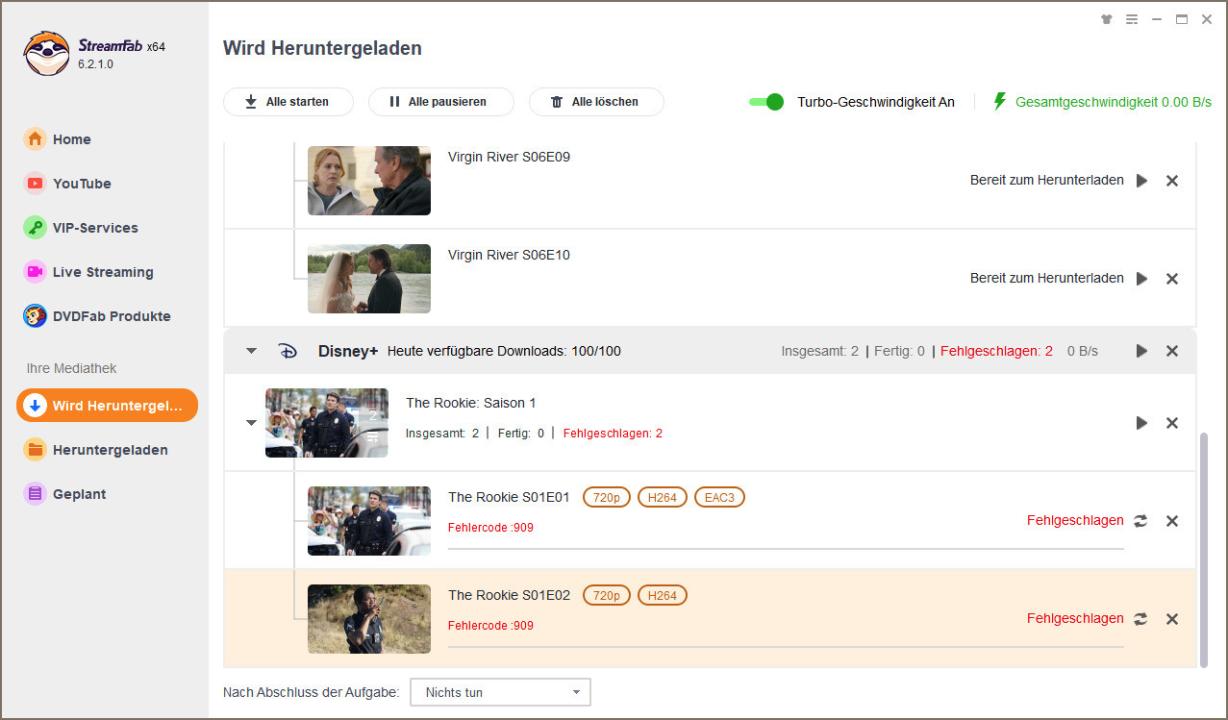The height and width of the screenshot is (720, 1228).
Task: Click the Ihre Mediathek heading
Action: [71, 368]
